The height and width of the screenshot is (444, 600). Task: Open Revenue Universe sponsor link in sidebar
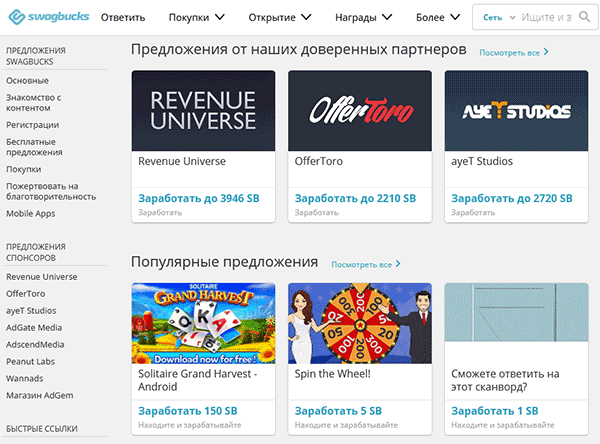pos(42,277)
